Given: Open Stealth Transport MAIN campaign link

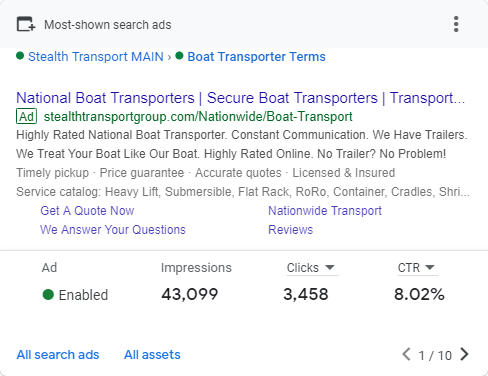Looking at the screenshot, I should coord(96,57).
